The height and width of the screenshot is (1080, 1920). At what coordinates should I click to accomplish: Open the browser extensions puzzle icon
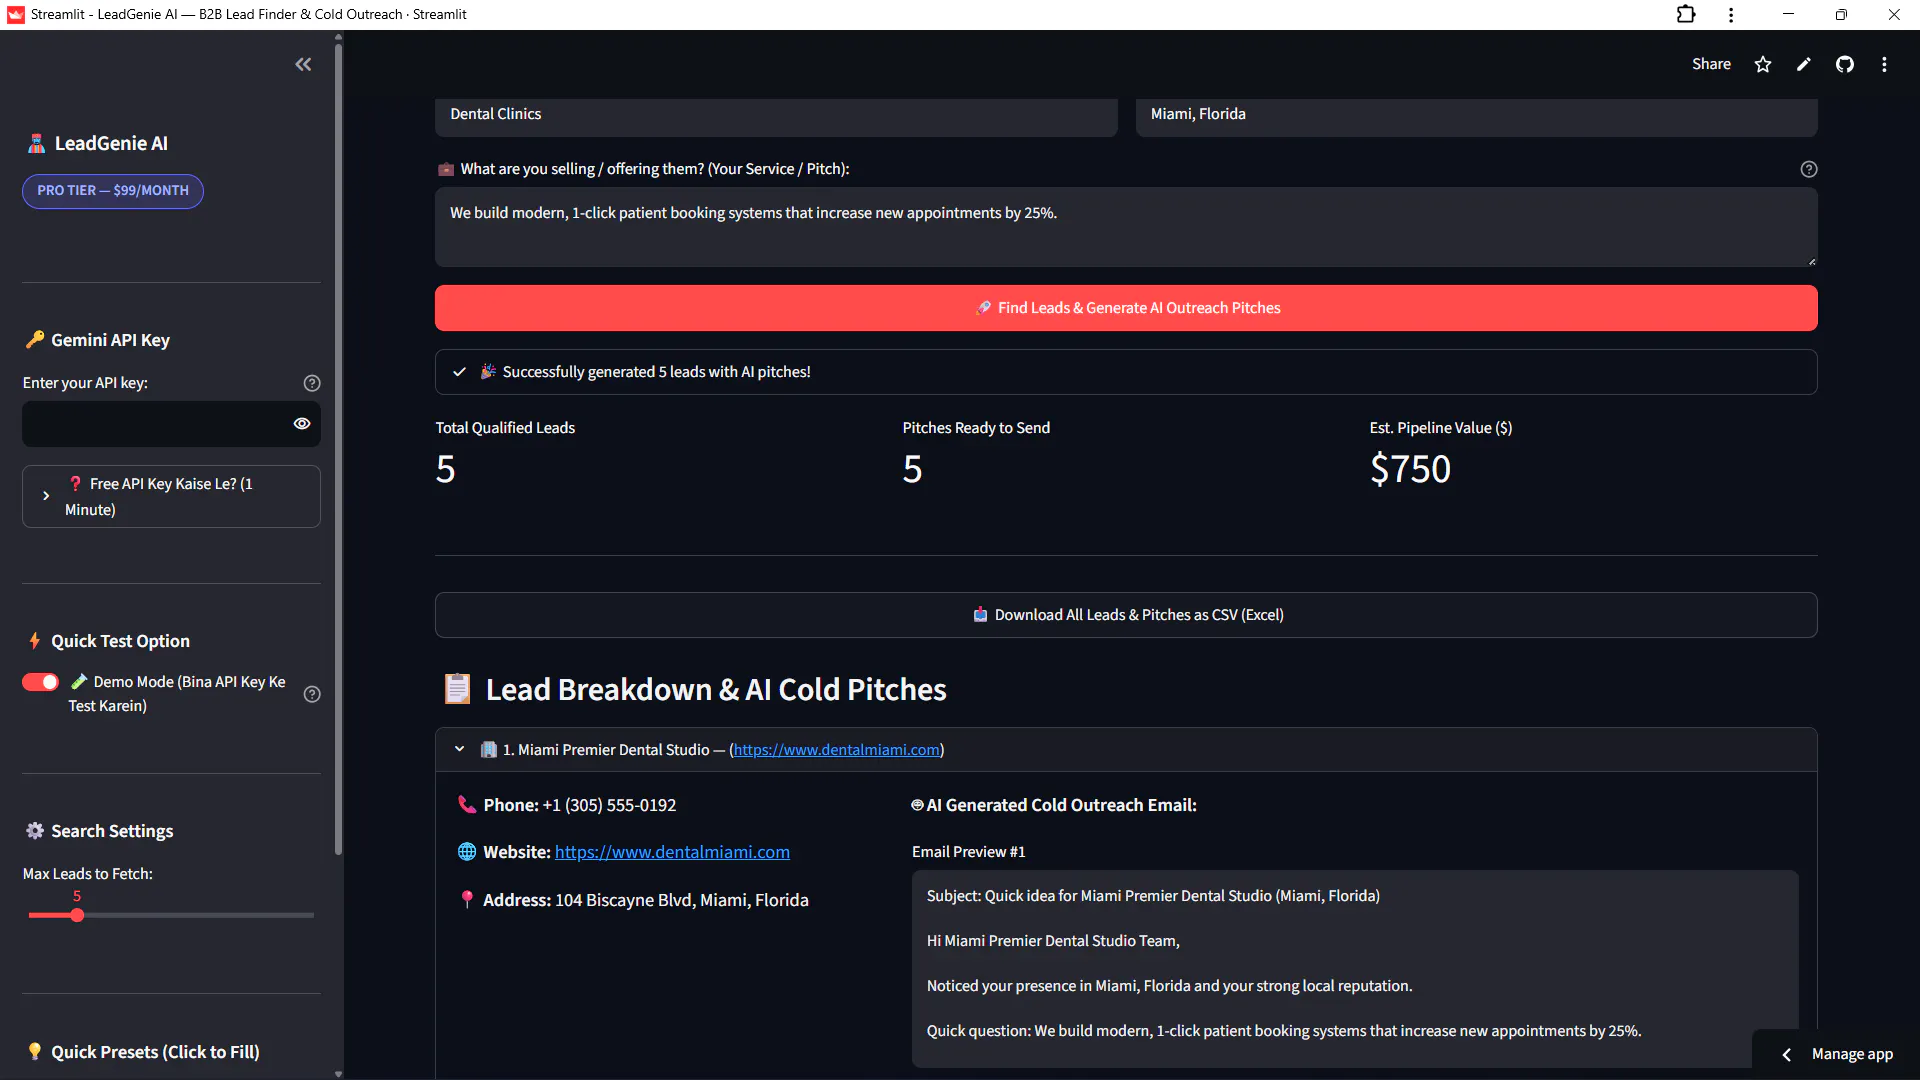(x=1686, y=14)
